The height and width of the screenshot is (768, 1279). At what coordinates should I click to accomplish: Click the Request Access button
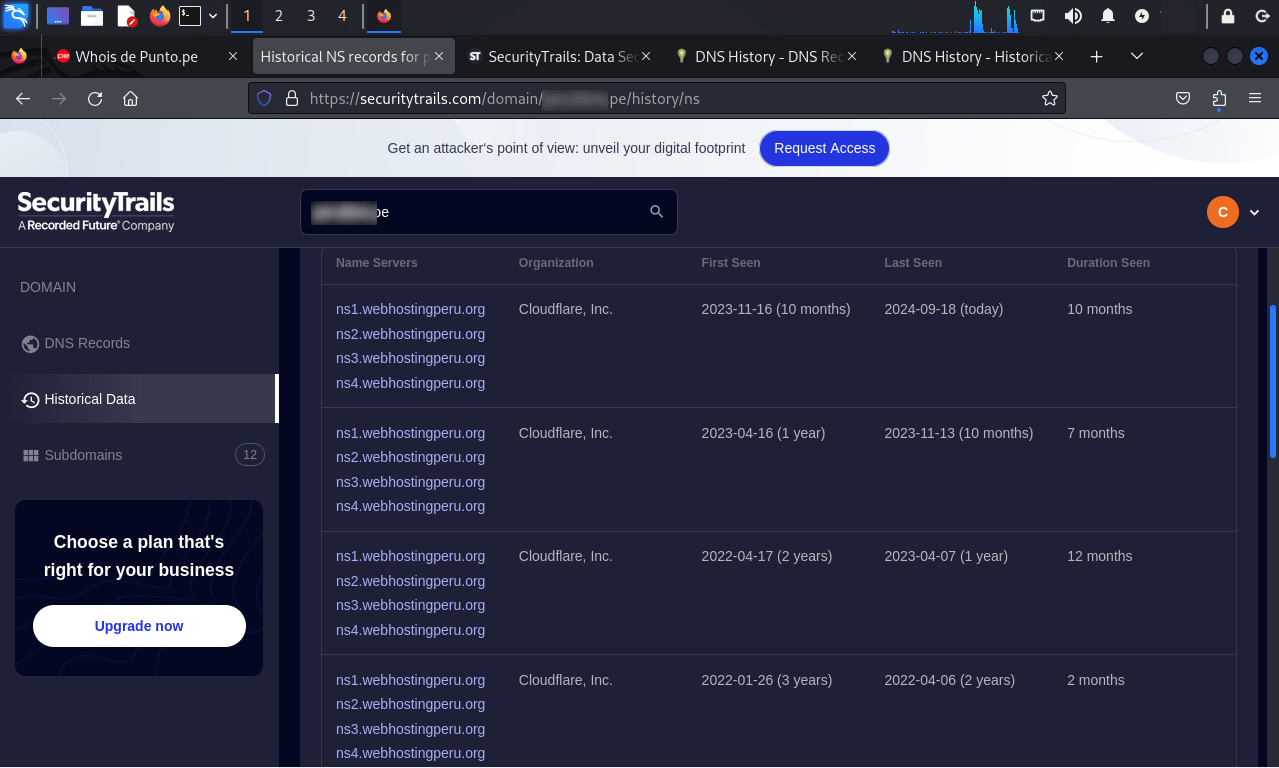(824, 148)
